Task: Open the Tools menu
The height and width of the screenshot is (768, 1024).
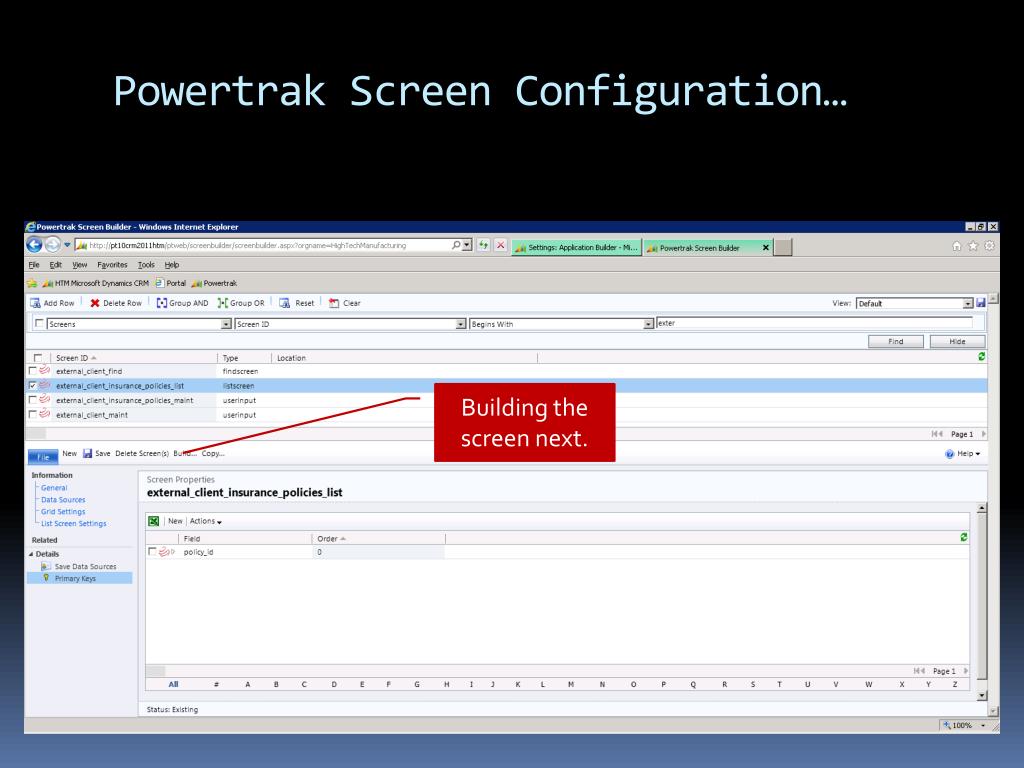Action: tap(146, 265)
